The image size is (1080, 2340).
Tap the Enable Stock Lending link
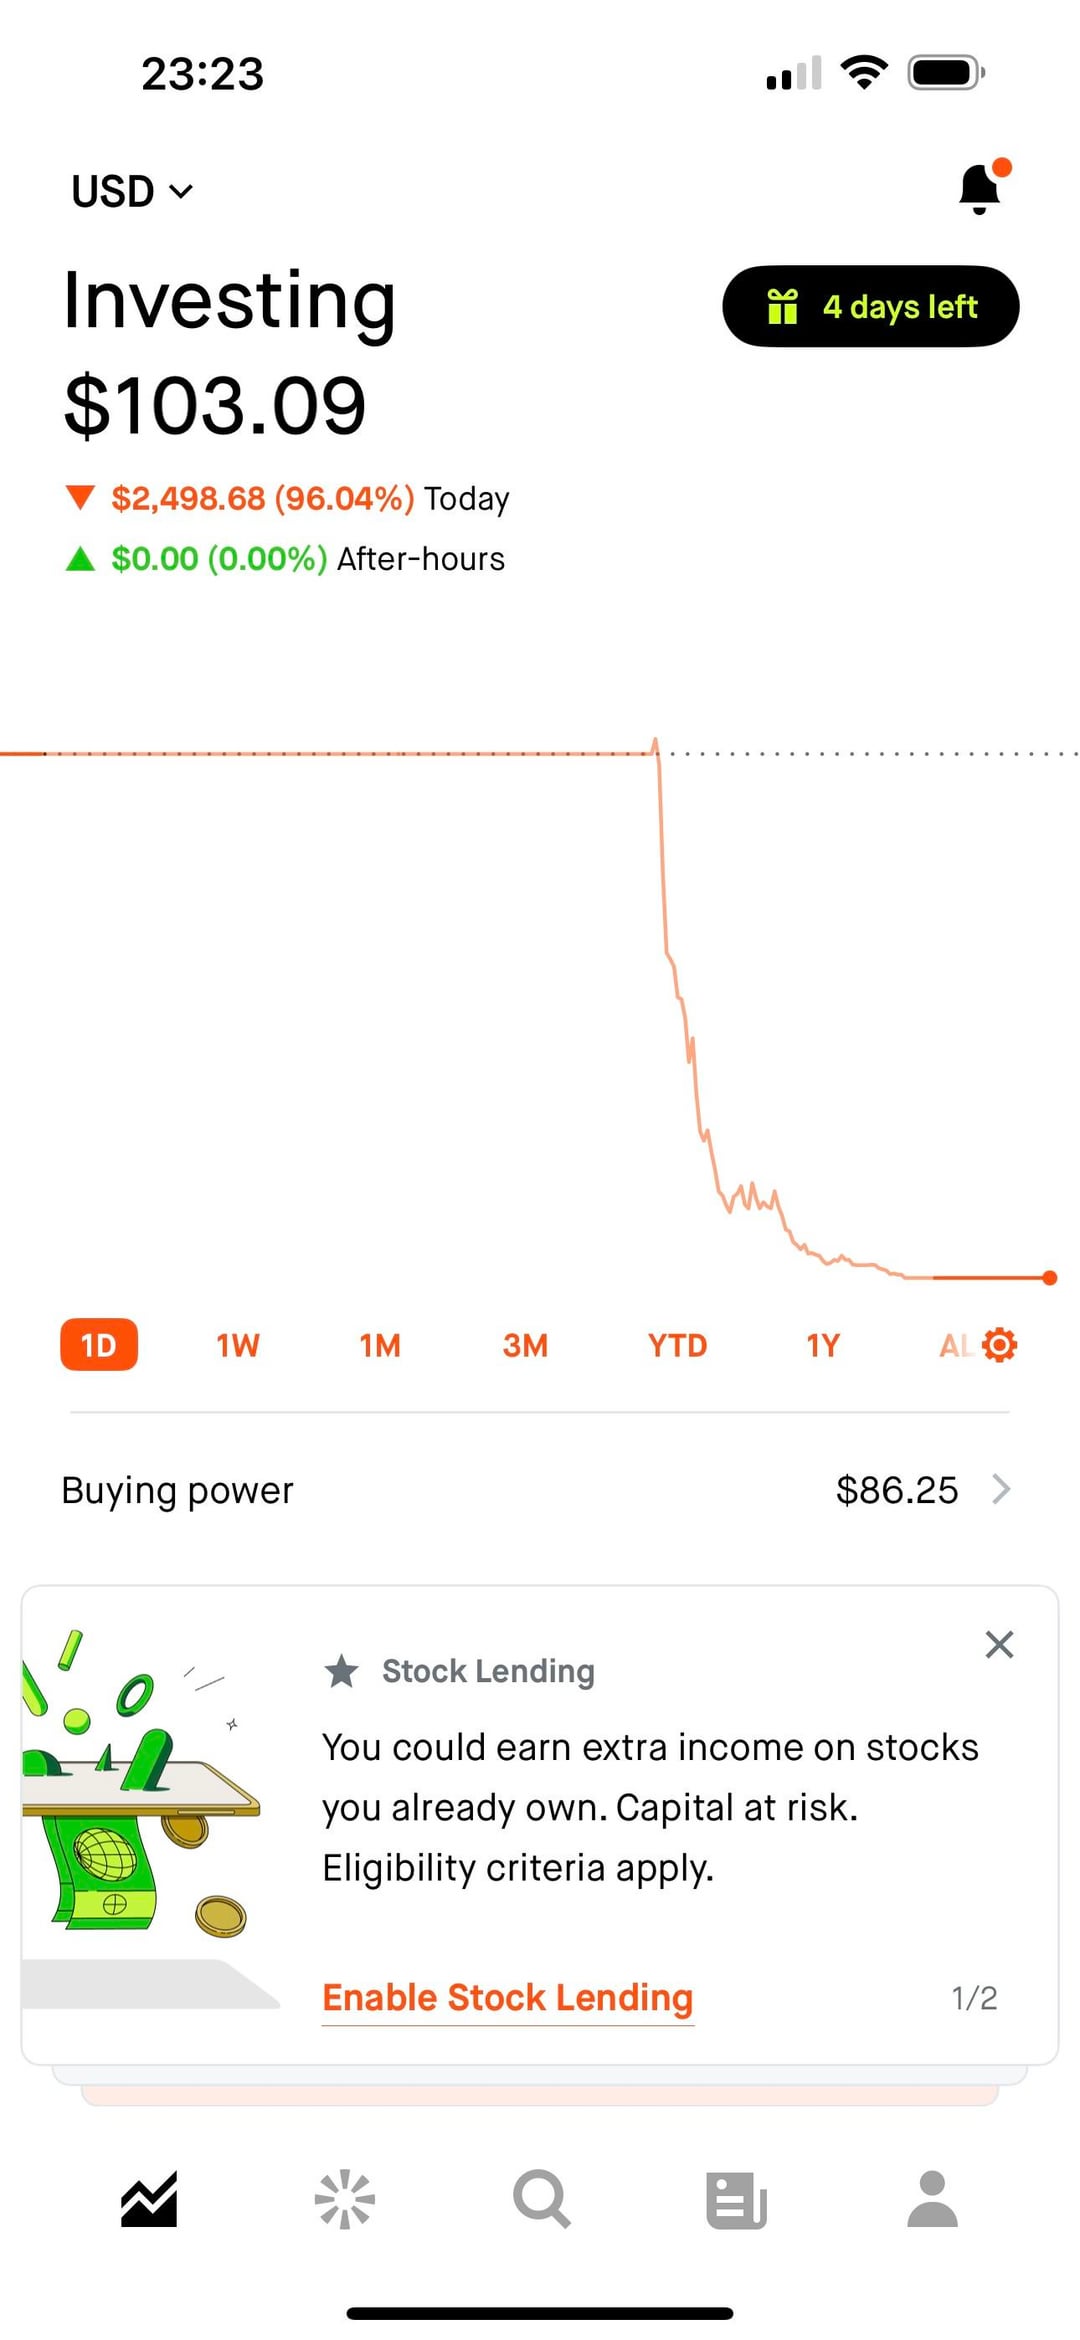coord(507,1998)
